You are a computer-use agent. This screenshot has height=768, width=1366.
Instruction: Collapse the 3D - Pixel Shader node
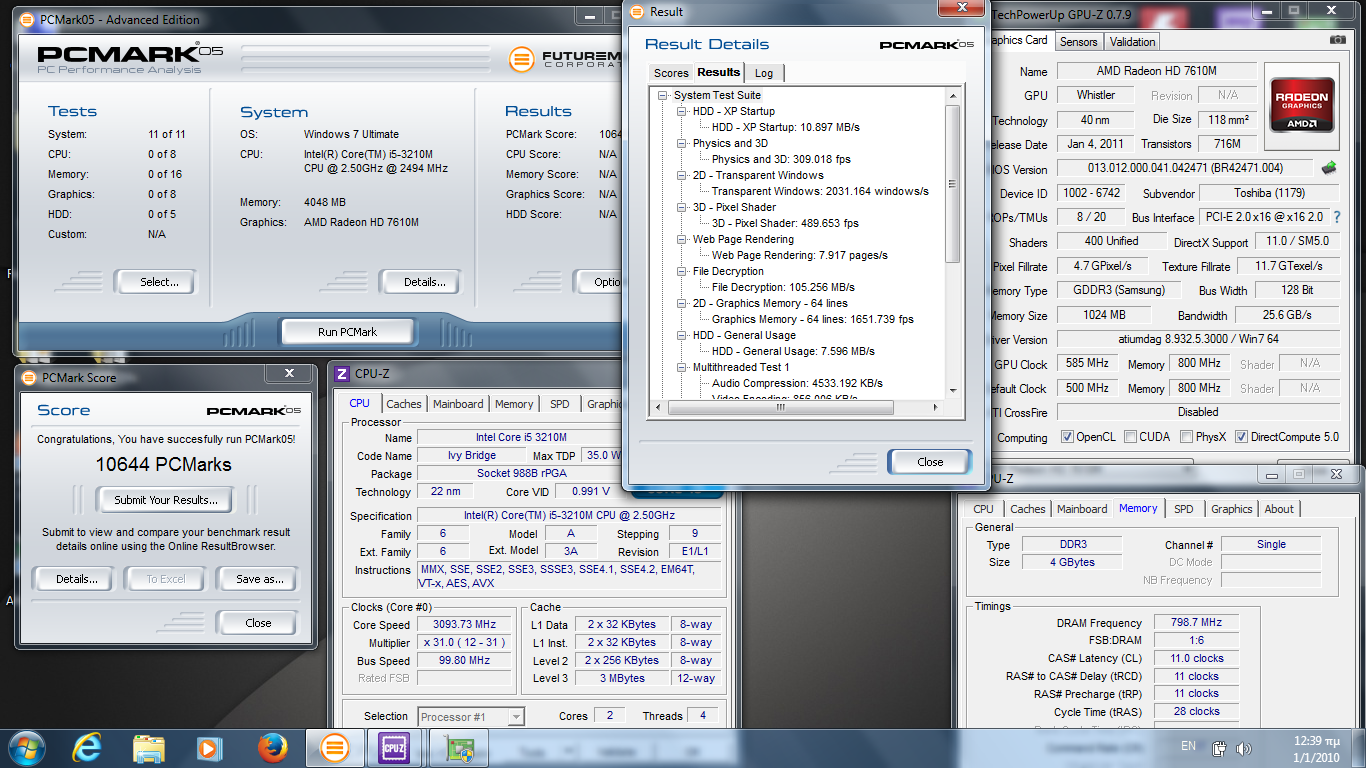(x=682, y=207)
